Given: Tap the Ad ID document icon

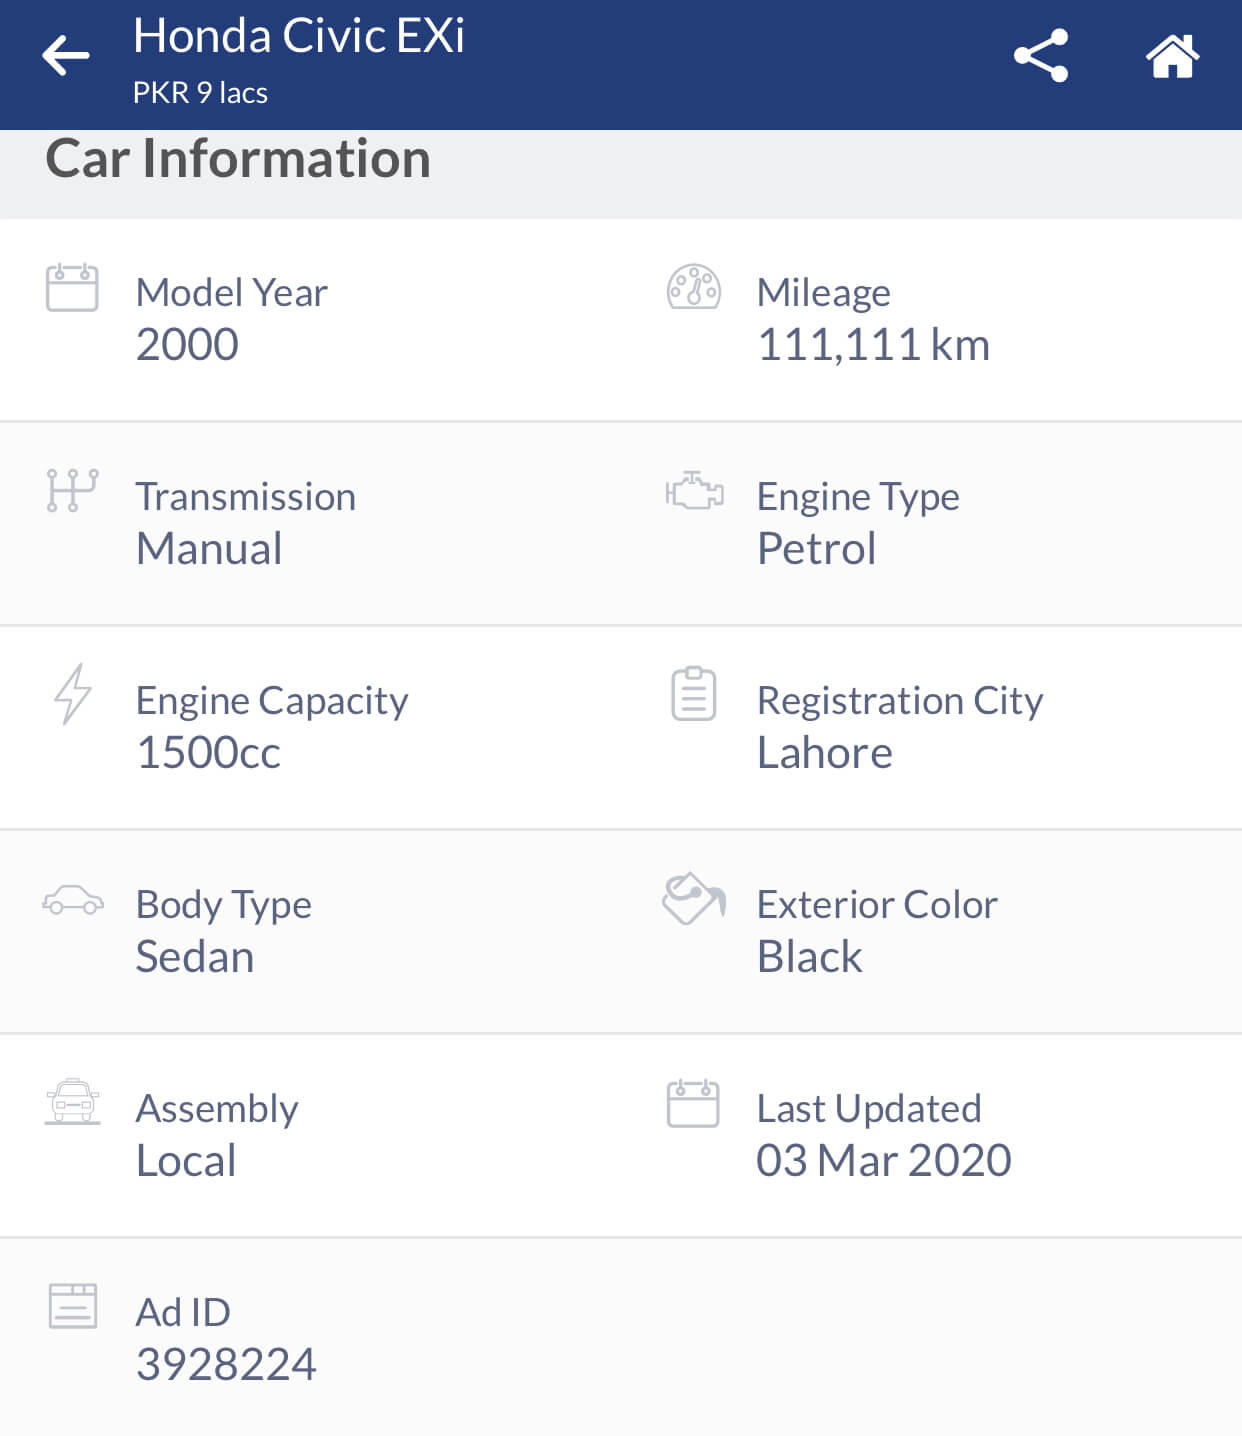Looking at the screenshot, I should point(73,1306).
